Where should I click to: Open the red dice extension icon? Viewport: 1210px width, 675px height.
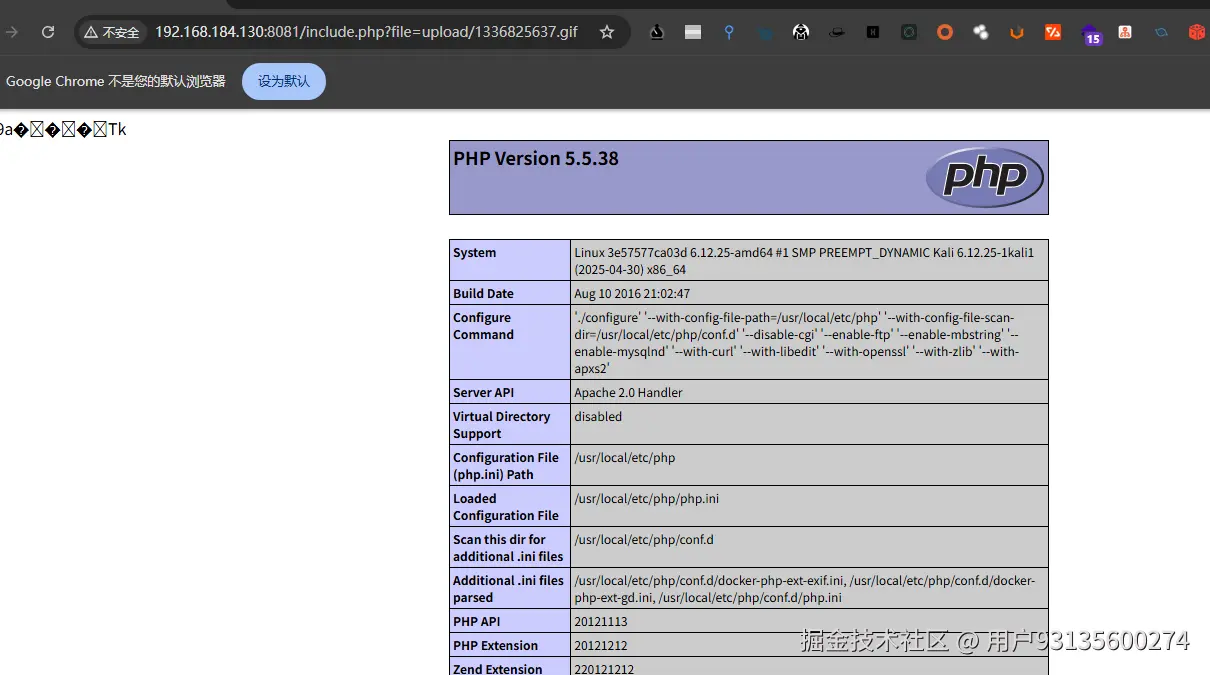click(1197, 32)
